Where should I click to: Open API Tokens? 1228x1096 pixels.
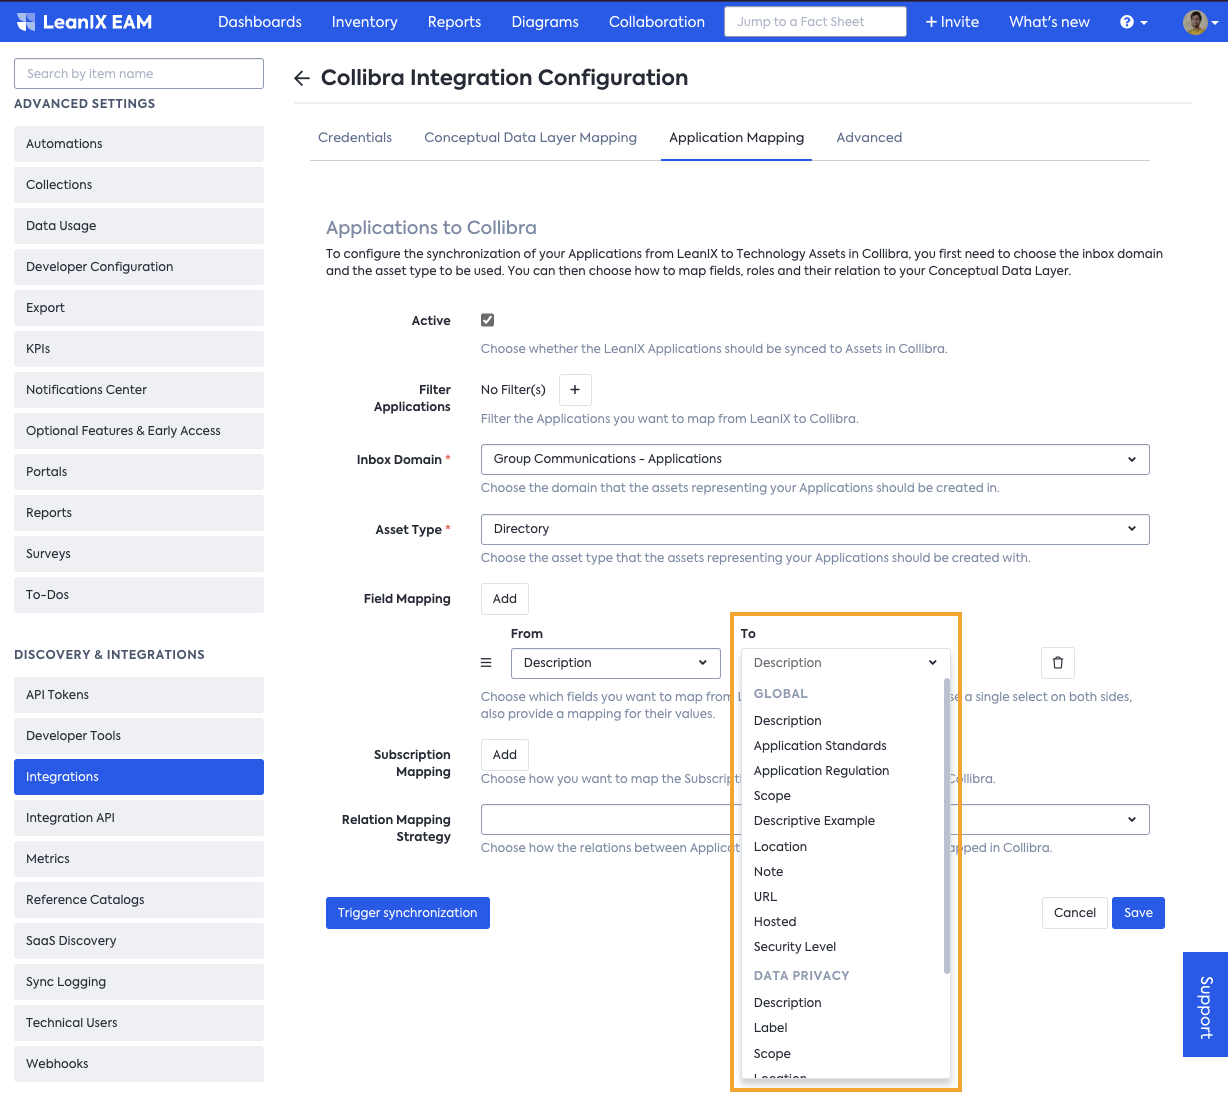139,695
